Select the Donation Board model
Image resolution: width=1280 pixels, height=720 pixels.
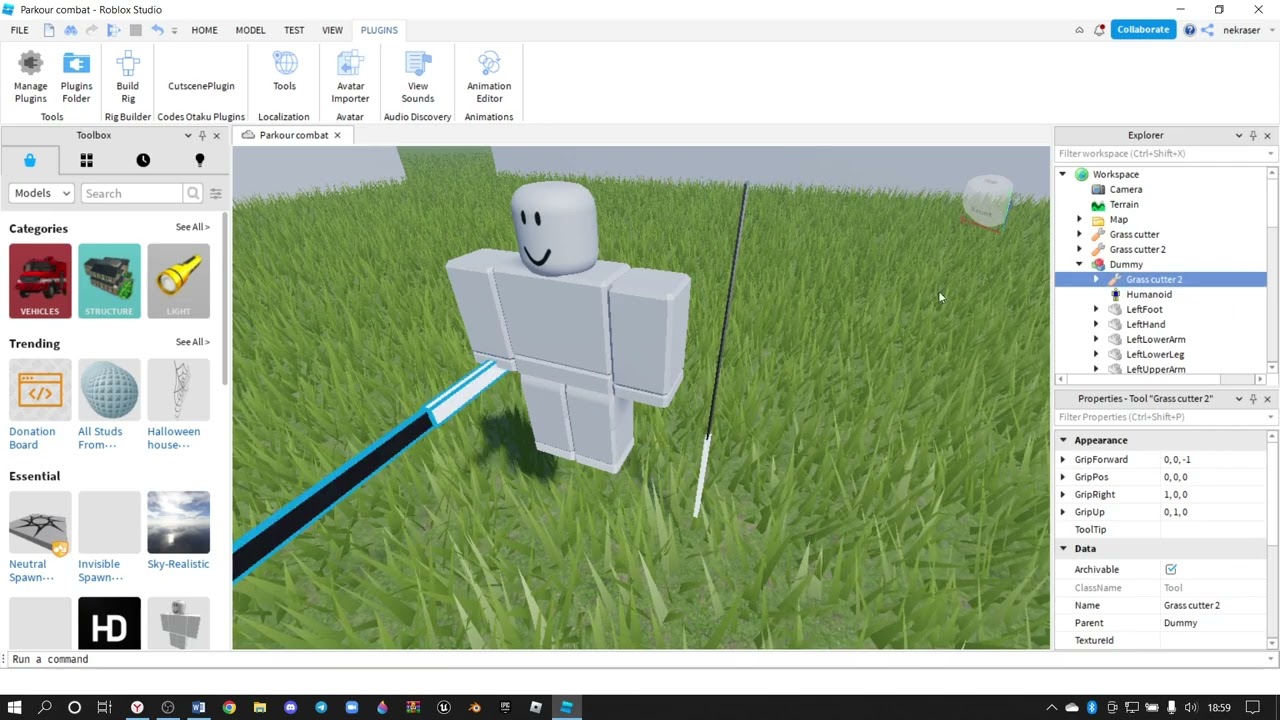(x=40, y=404)
